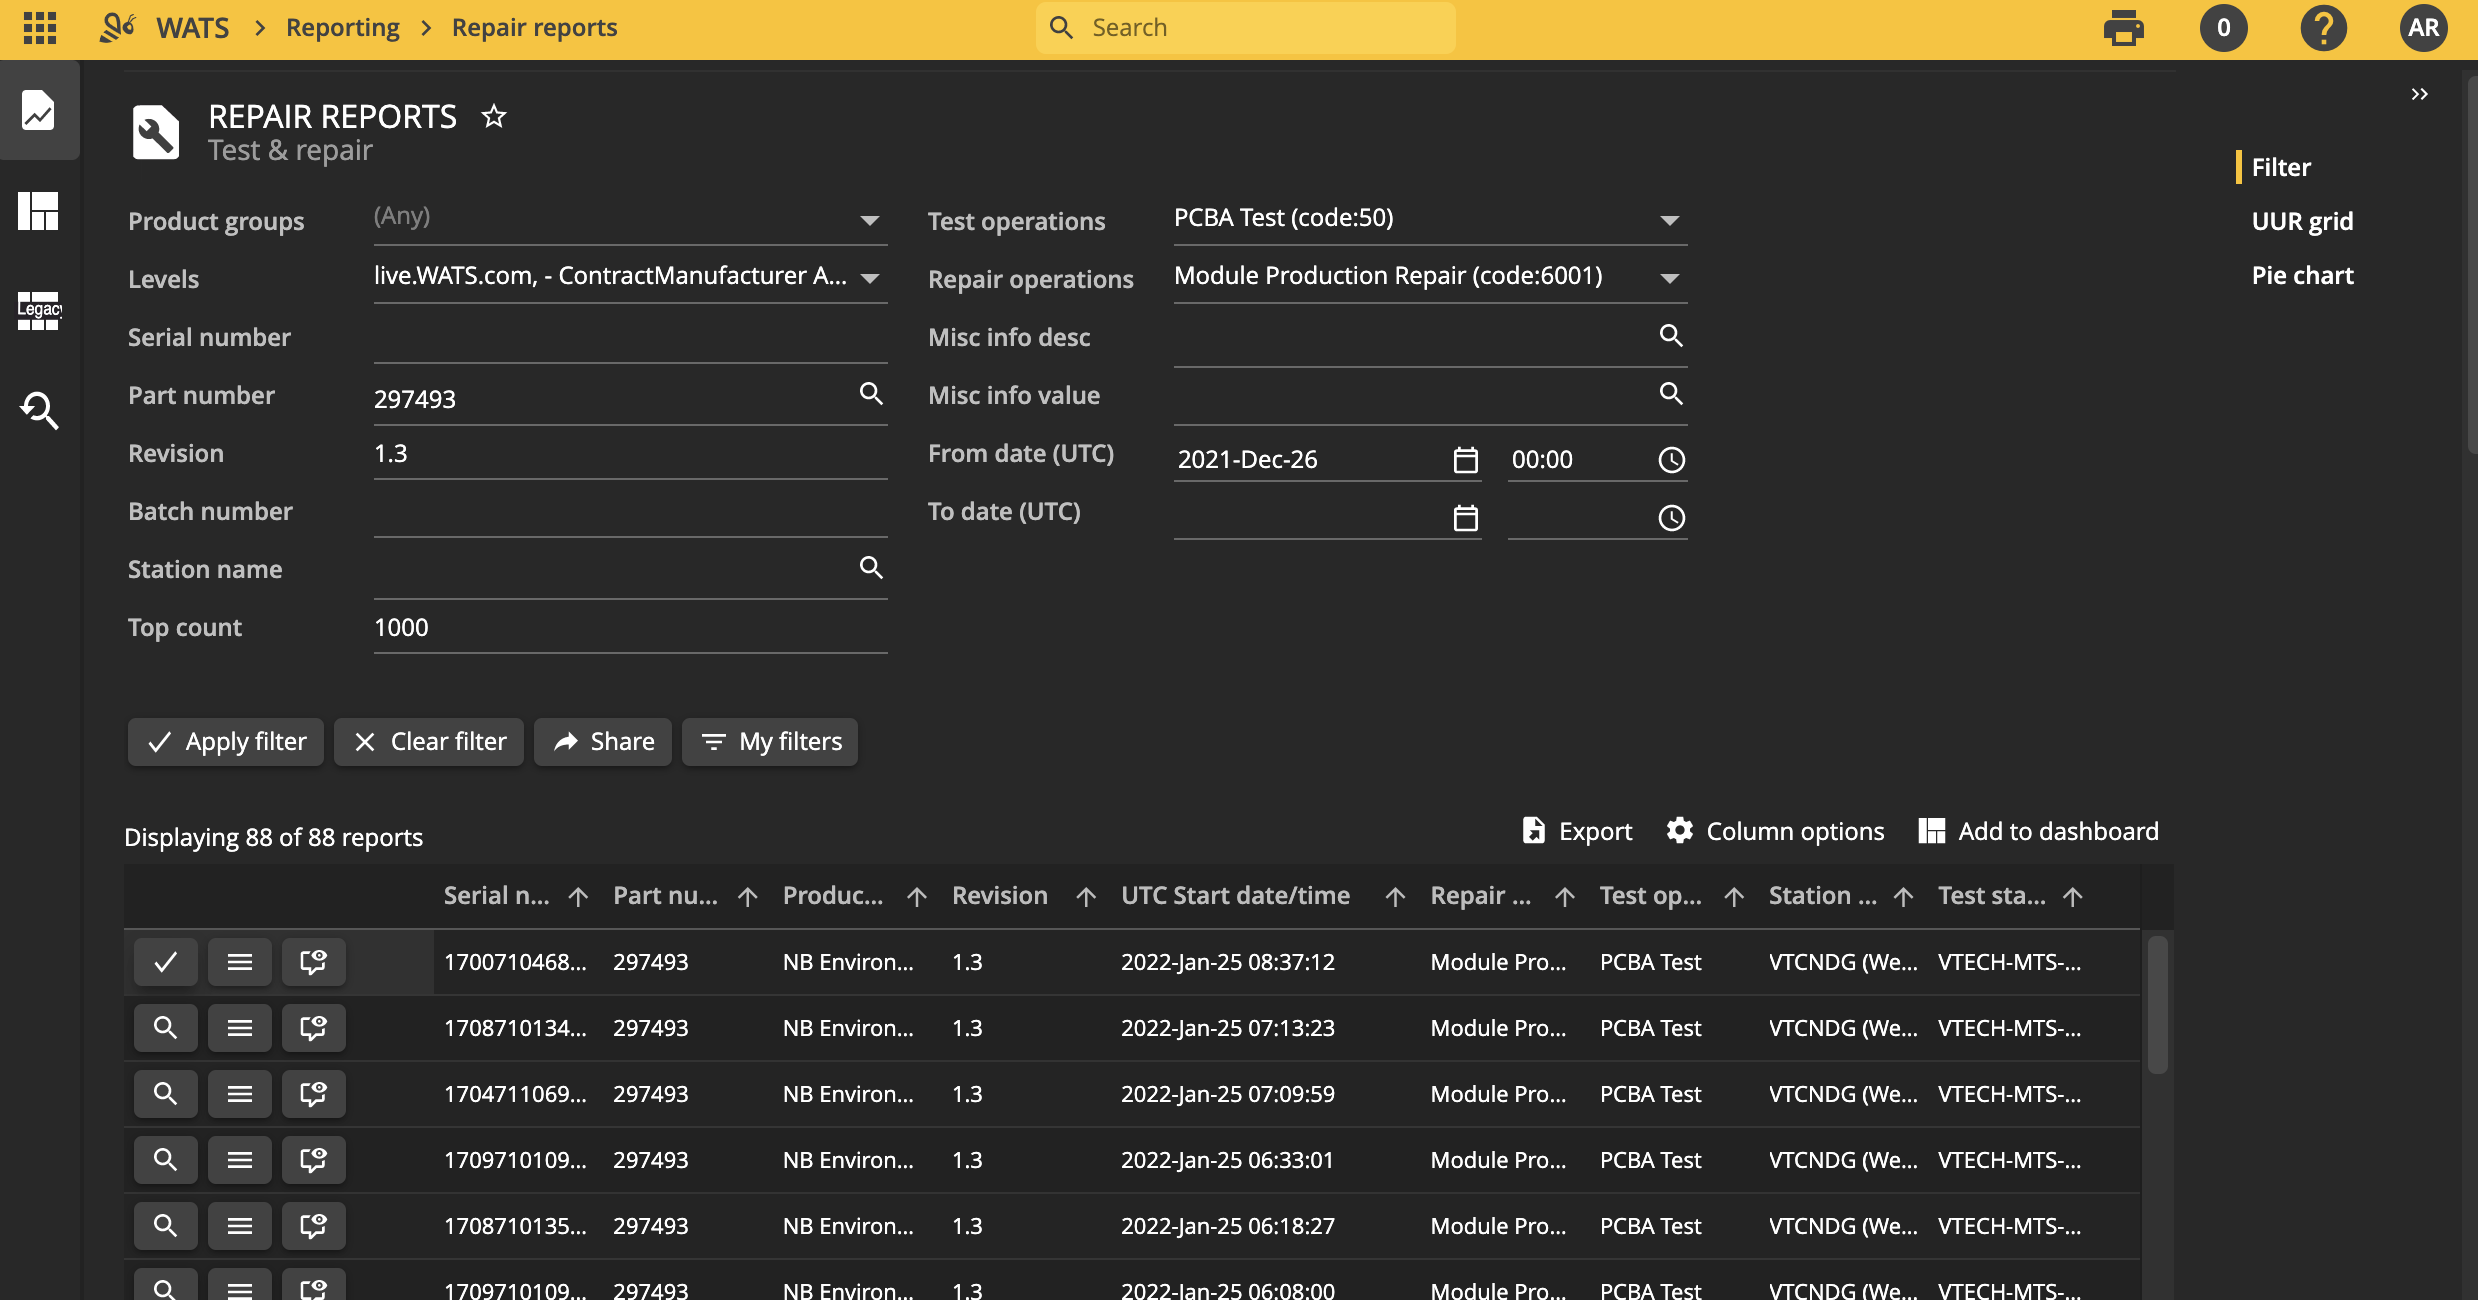Click the Apply filter button
Image resolution: width=2478 pixels, height=1300 pixels.
click(226, 742)
